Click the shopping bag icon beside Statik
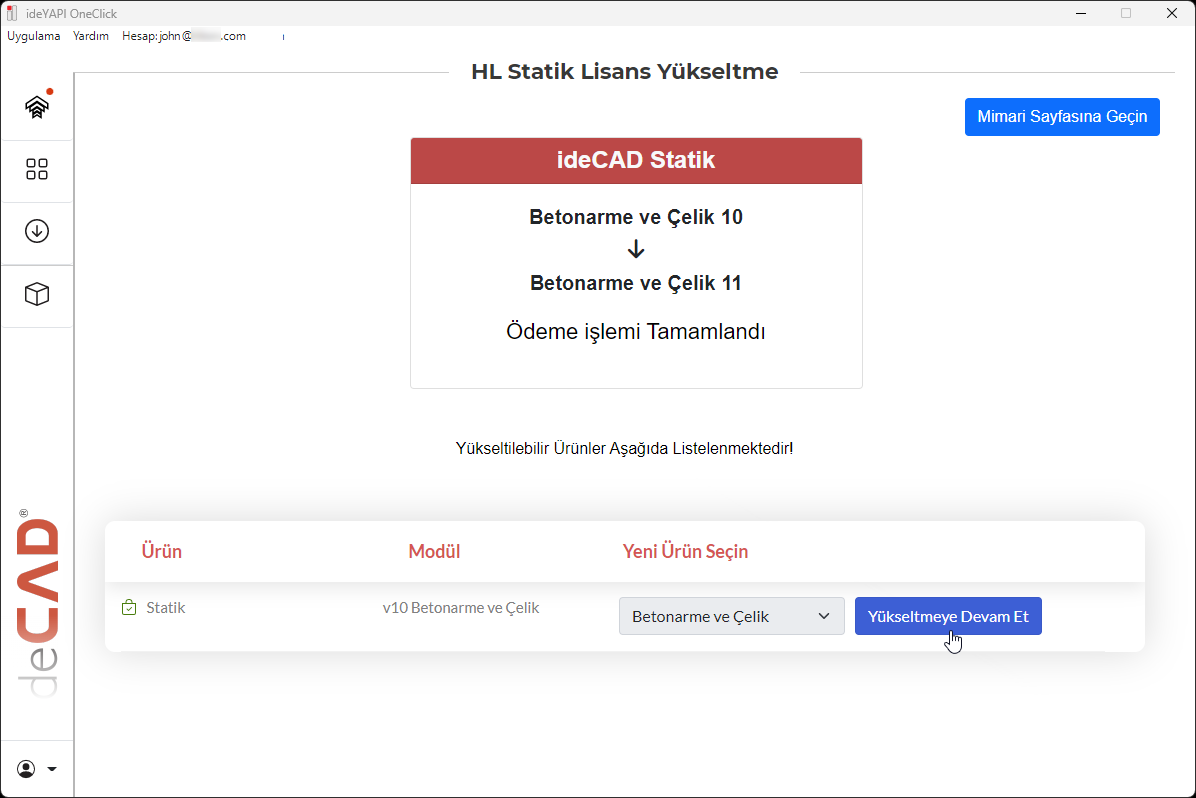 [x=129, y=607]
